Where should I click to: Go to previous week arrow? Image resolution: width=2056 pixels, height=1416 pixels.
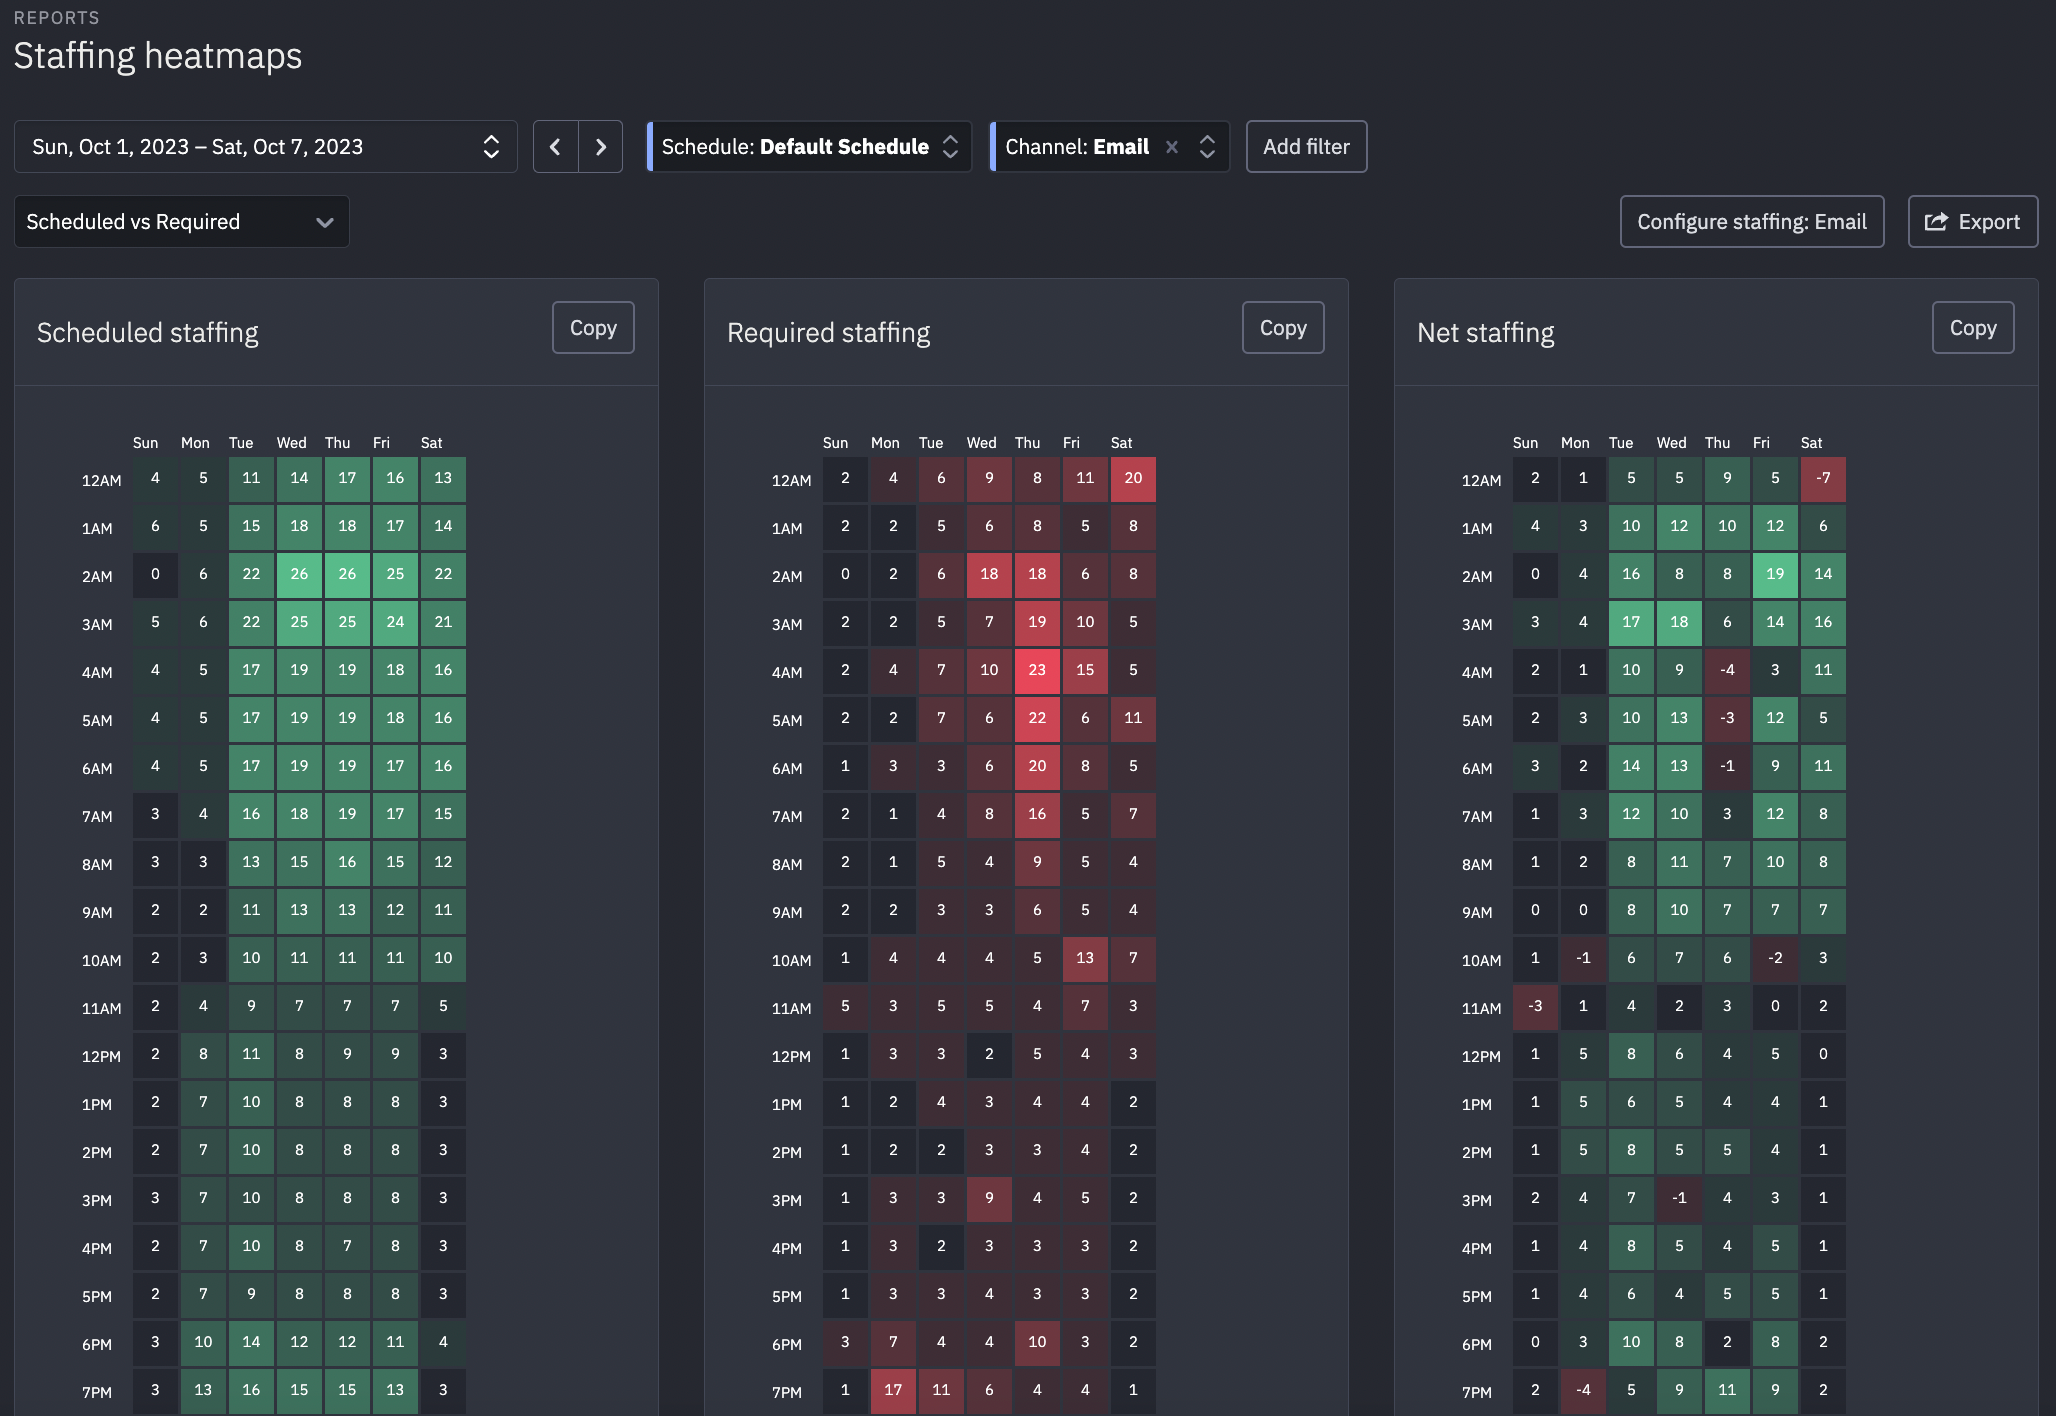tap(555, 147)
